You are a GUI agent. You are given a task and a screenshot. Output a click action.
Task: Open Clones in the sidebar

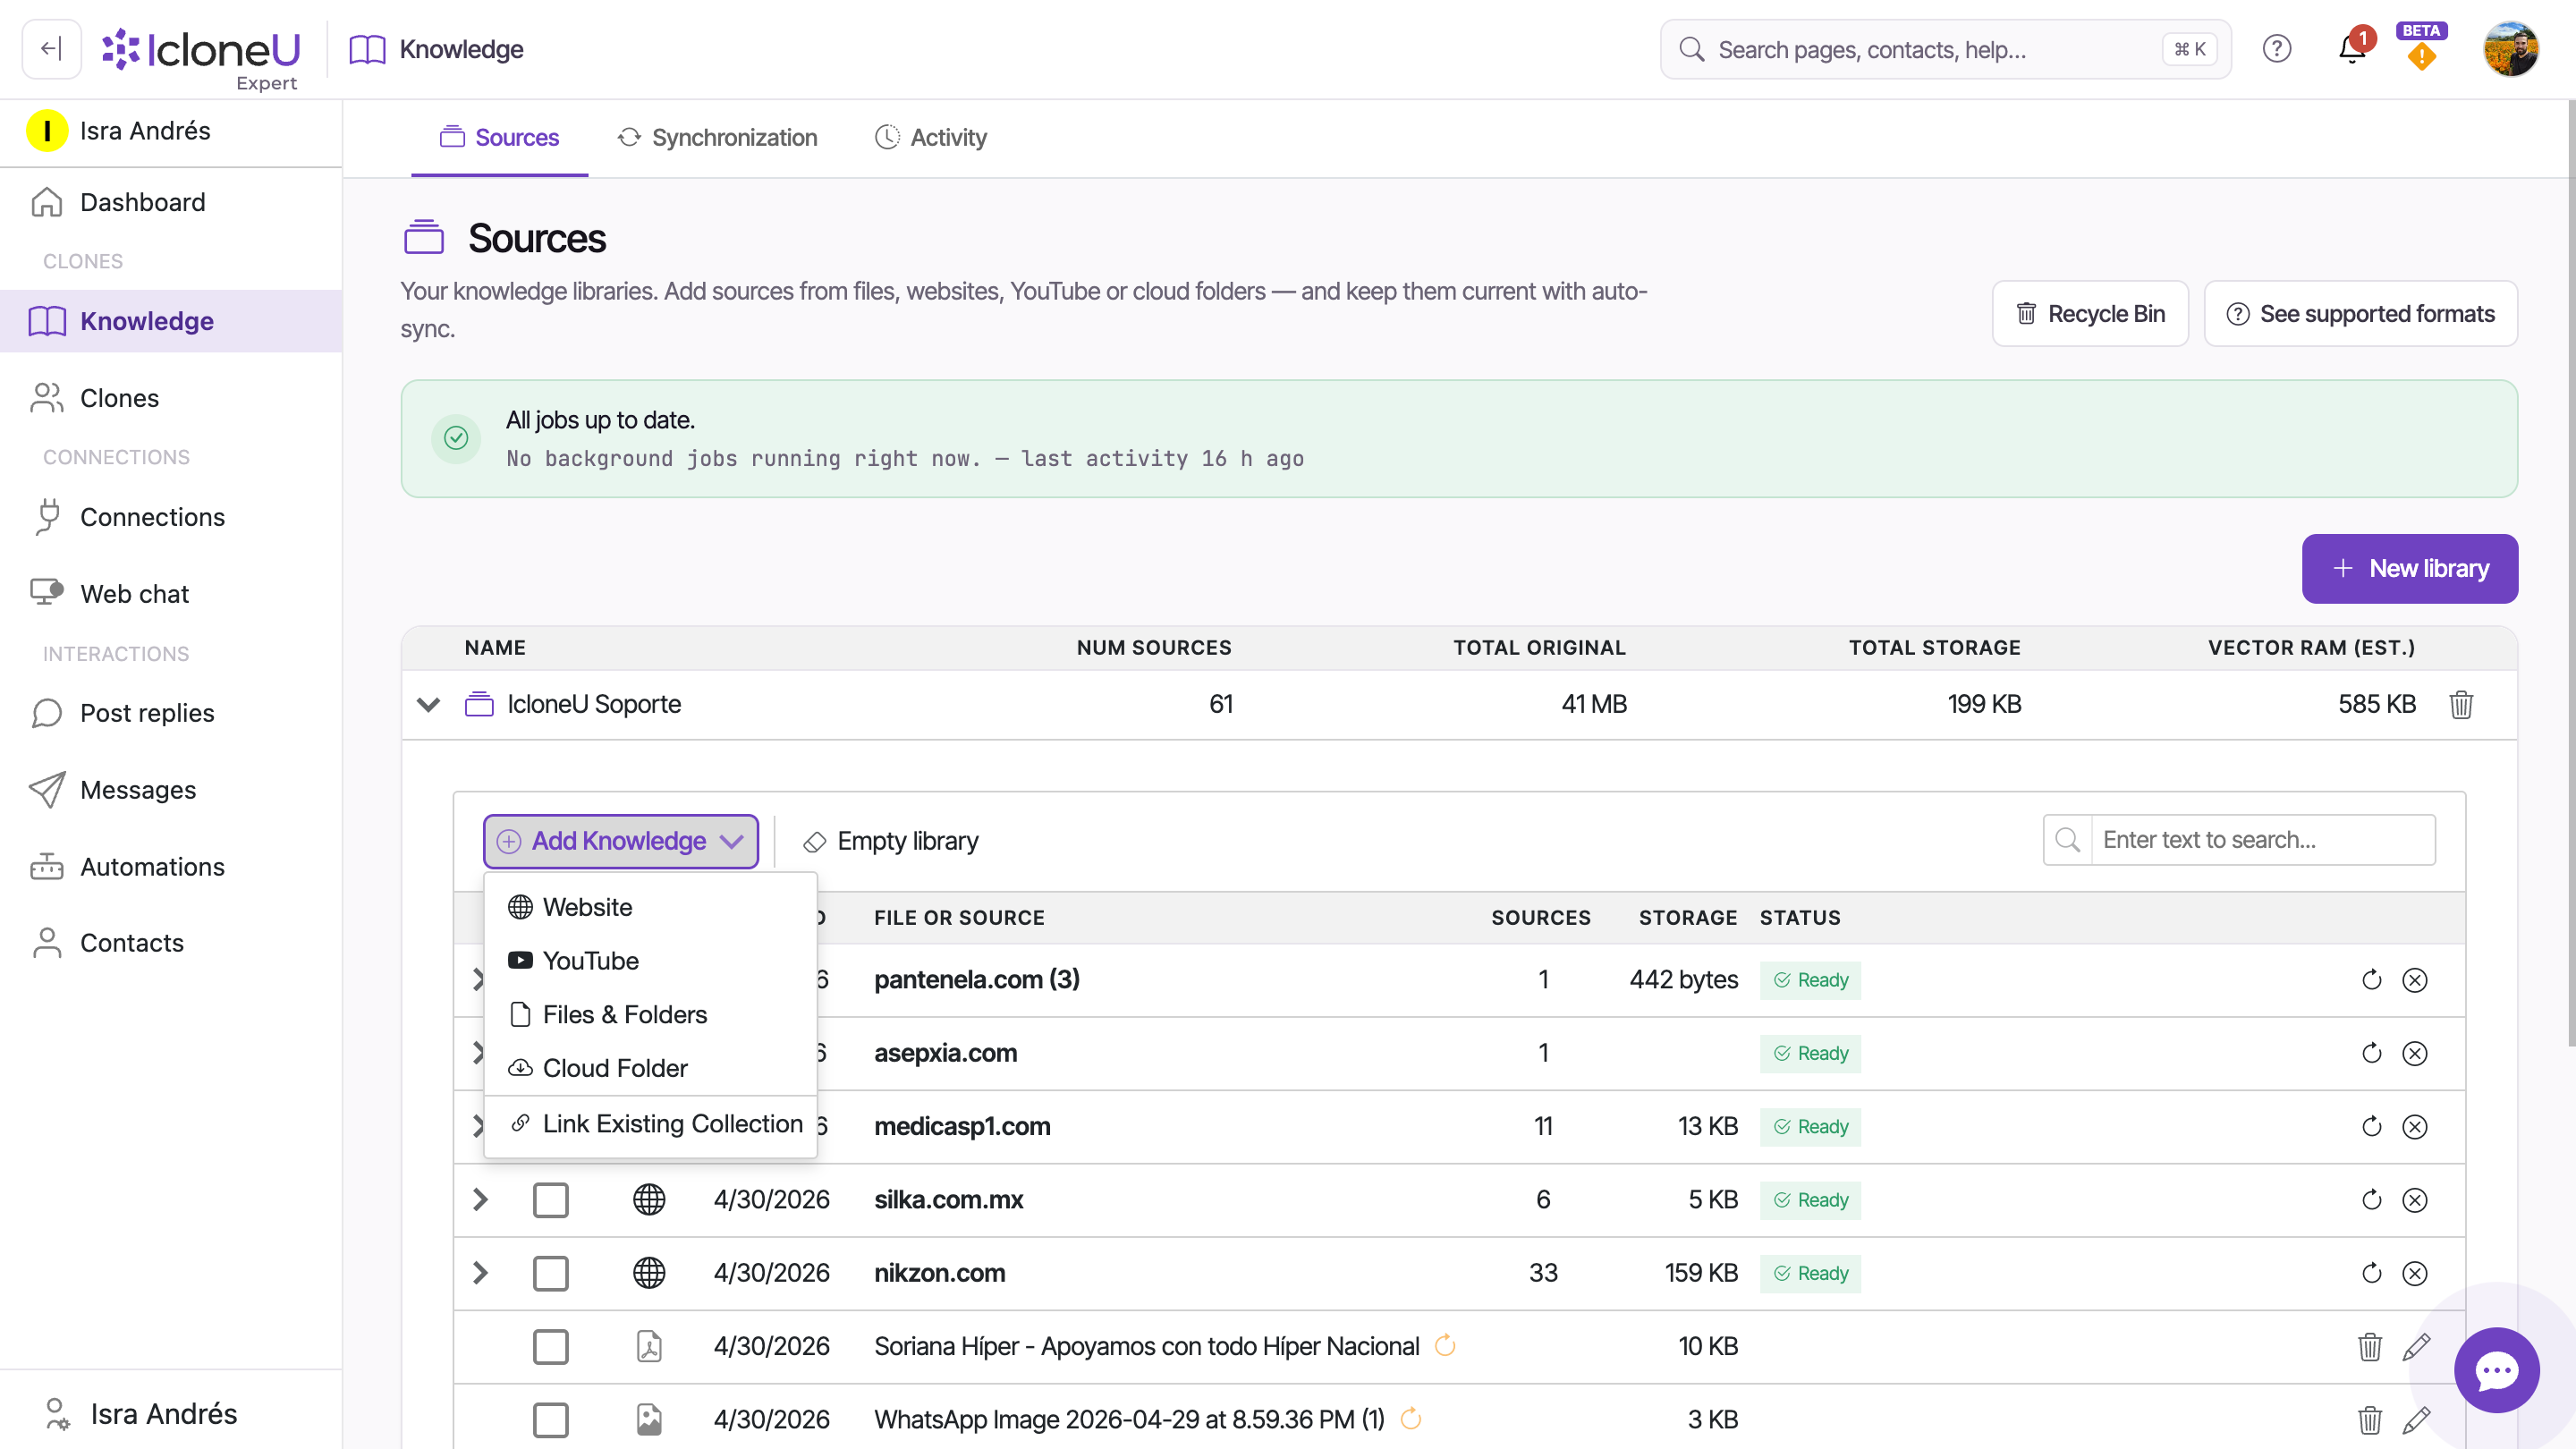click(171, 398)
